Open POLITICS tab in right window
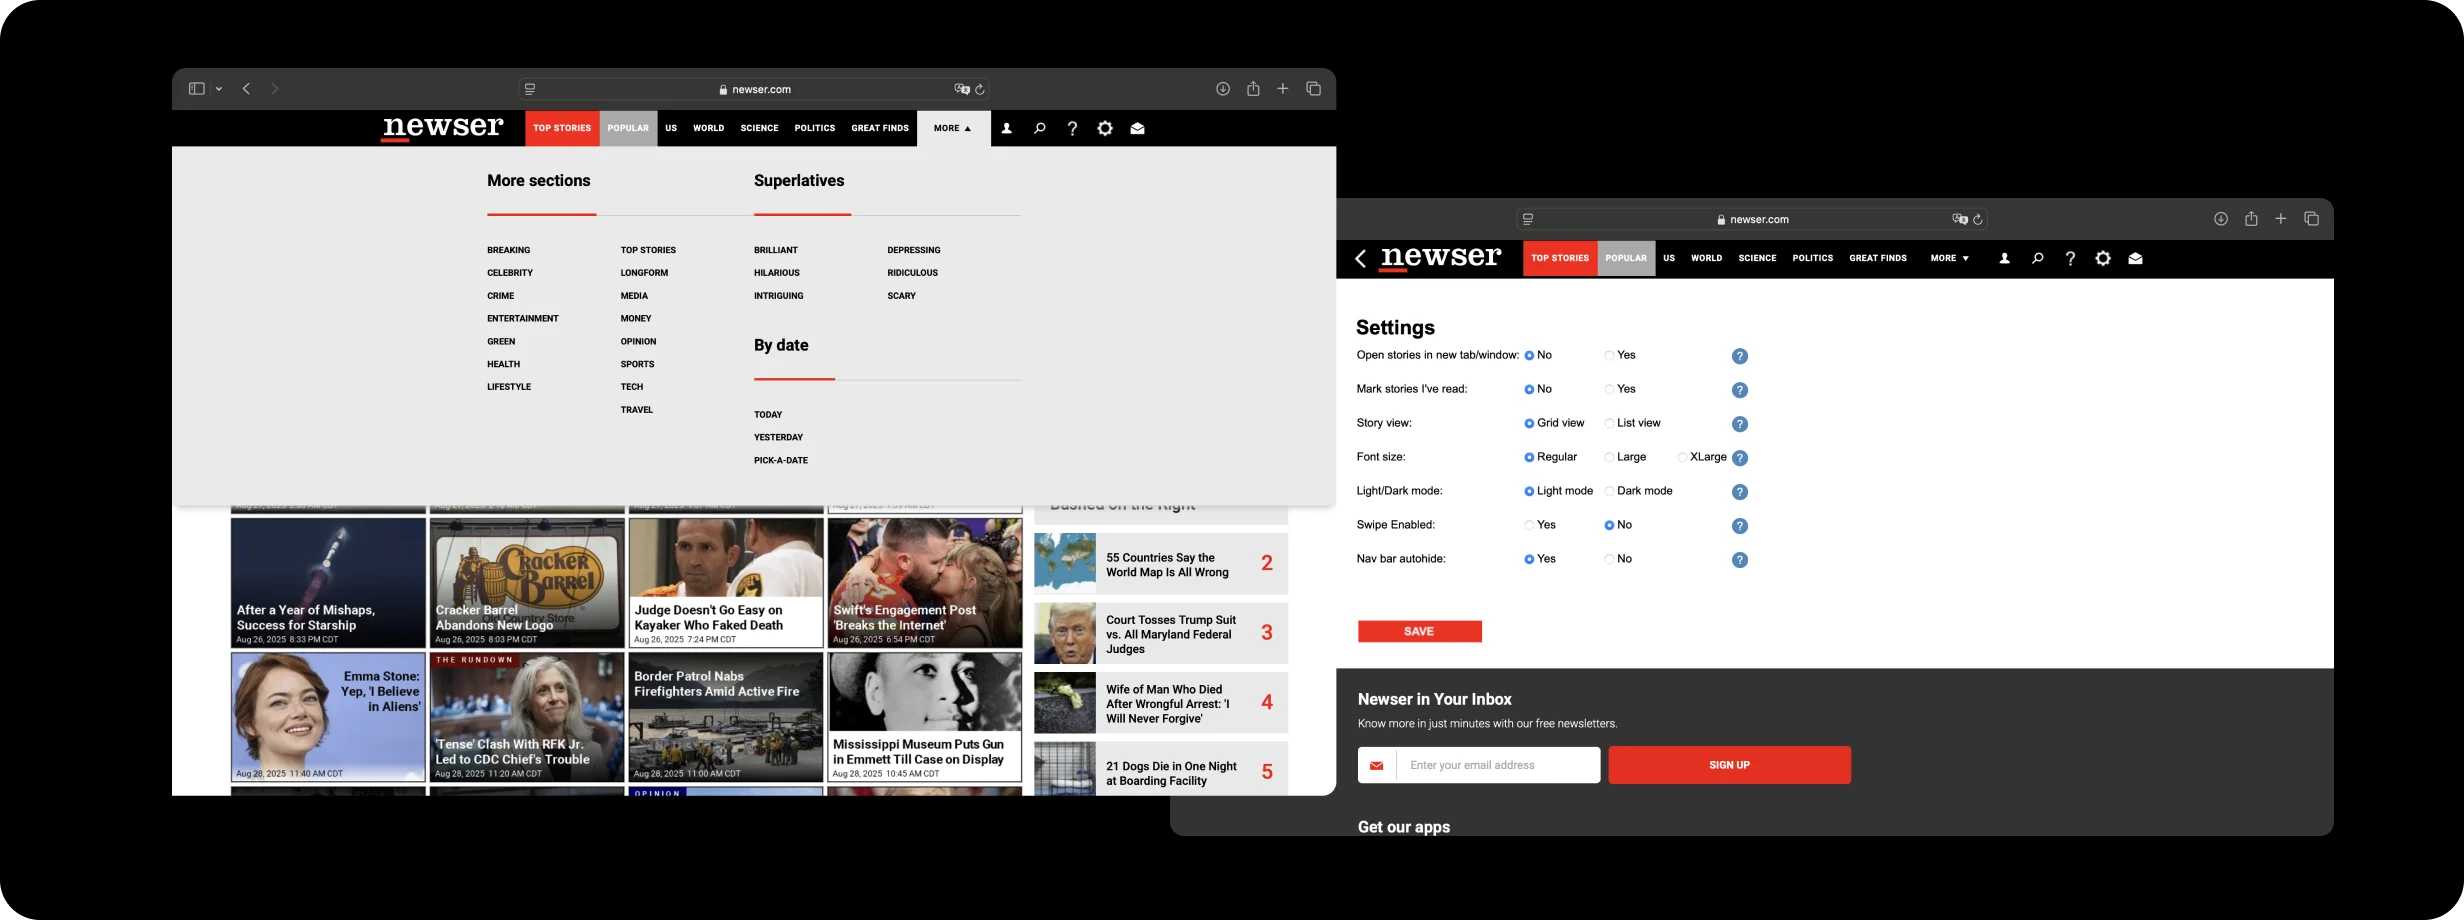 [x=1812, y=259]
